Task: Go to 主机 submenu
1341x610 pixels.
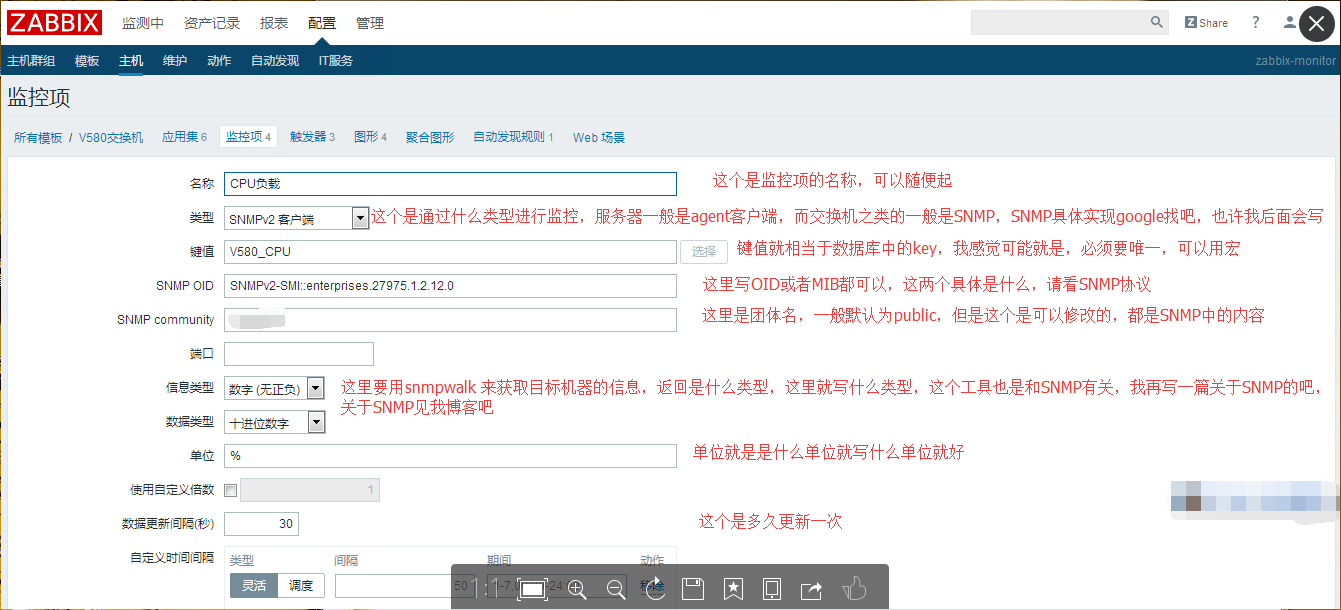Action: [x=131, y=61]
